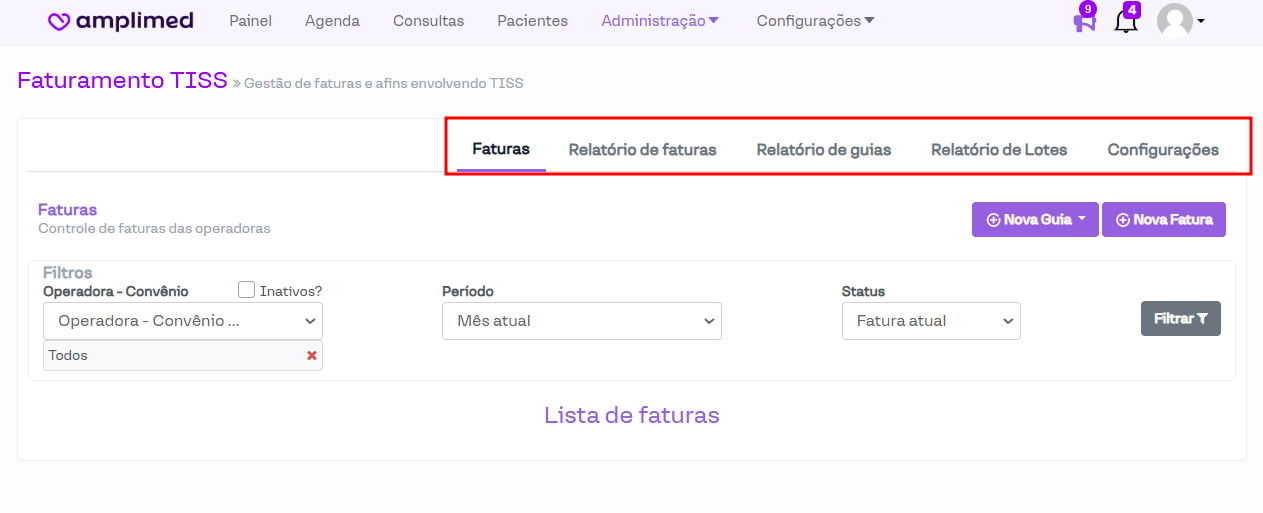1263x513 pixels.
Task: Open Pacientes in the navigation bar
Action: click(532, 21)
